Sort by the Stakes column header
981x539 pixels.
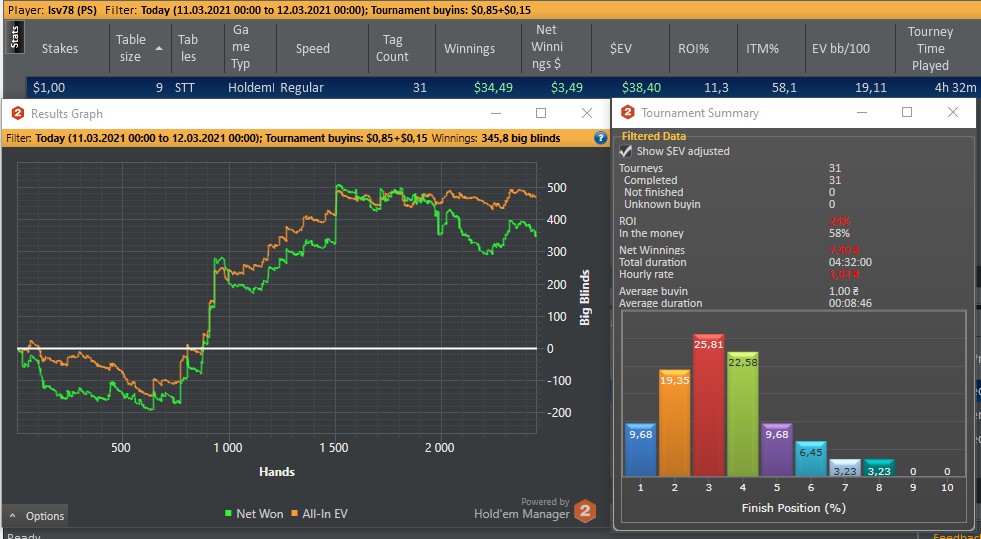click(60, 49)
